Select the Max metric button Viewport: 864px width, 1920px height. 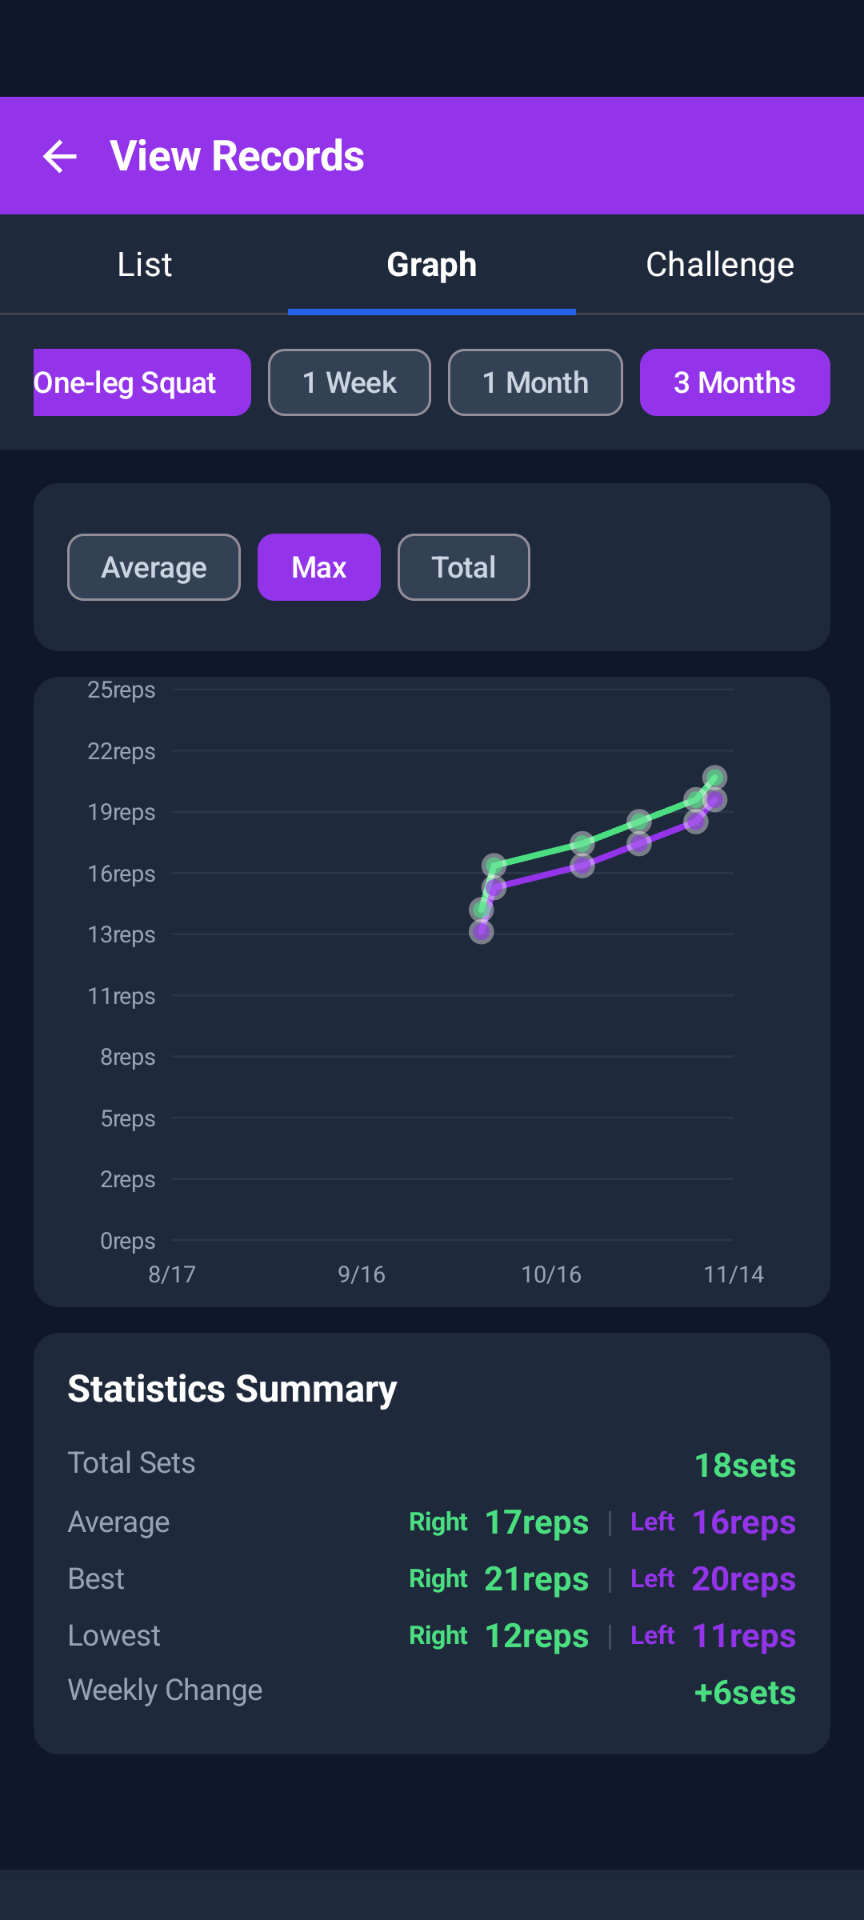pyautogui.click(x=319, y=567)
